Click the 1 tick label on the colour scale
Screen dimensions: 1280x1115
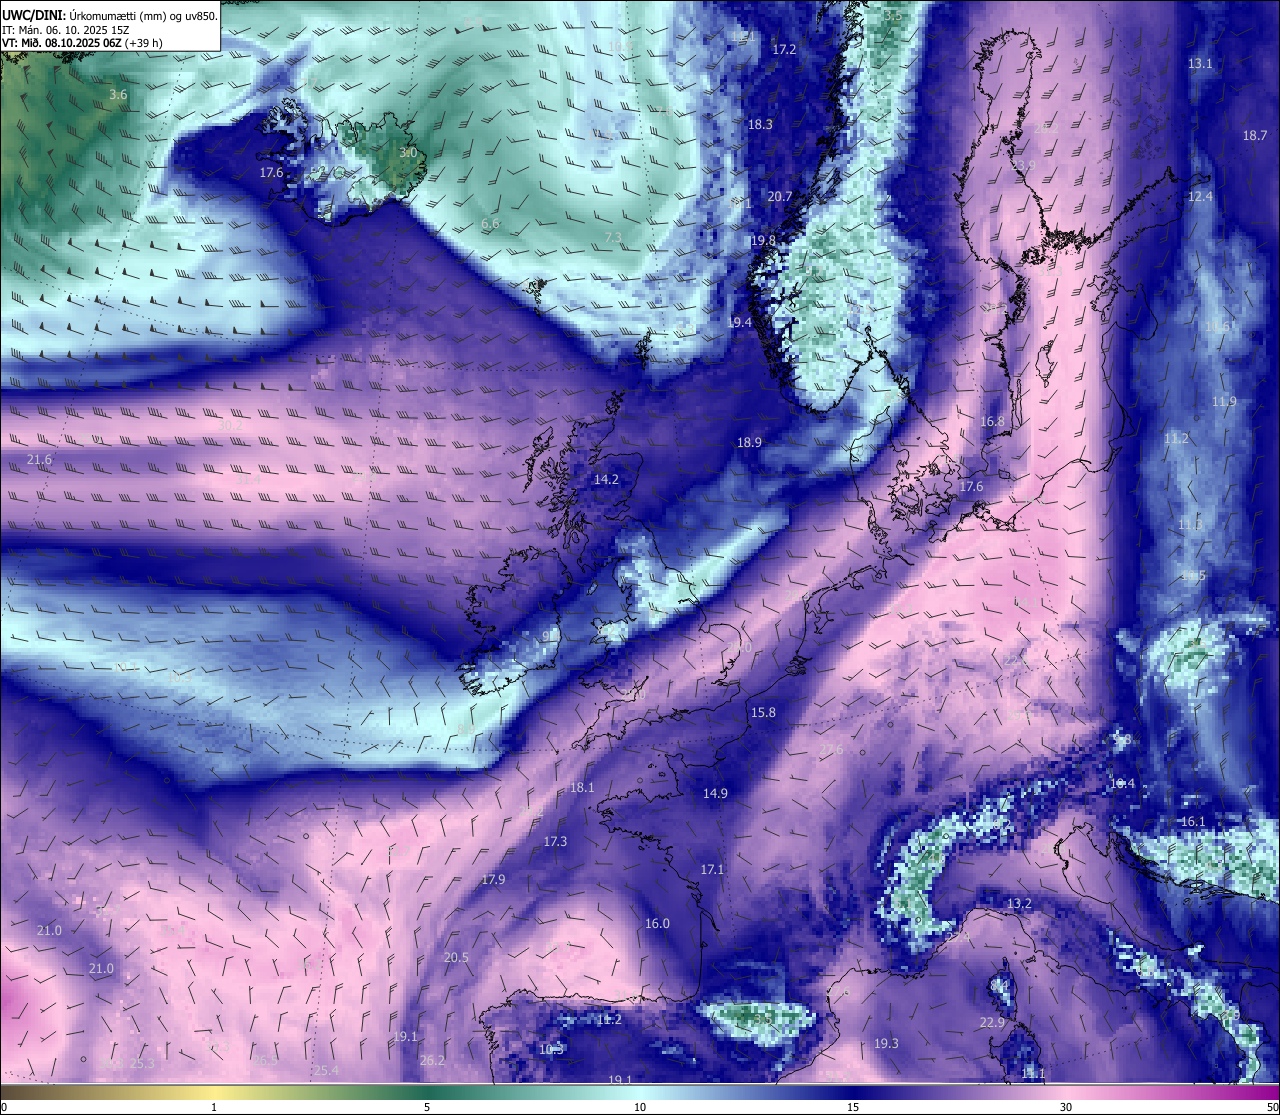click(x=214, y=1107)
